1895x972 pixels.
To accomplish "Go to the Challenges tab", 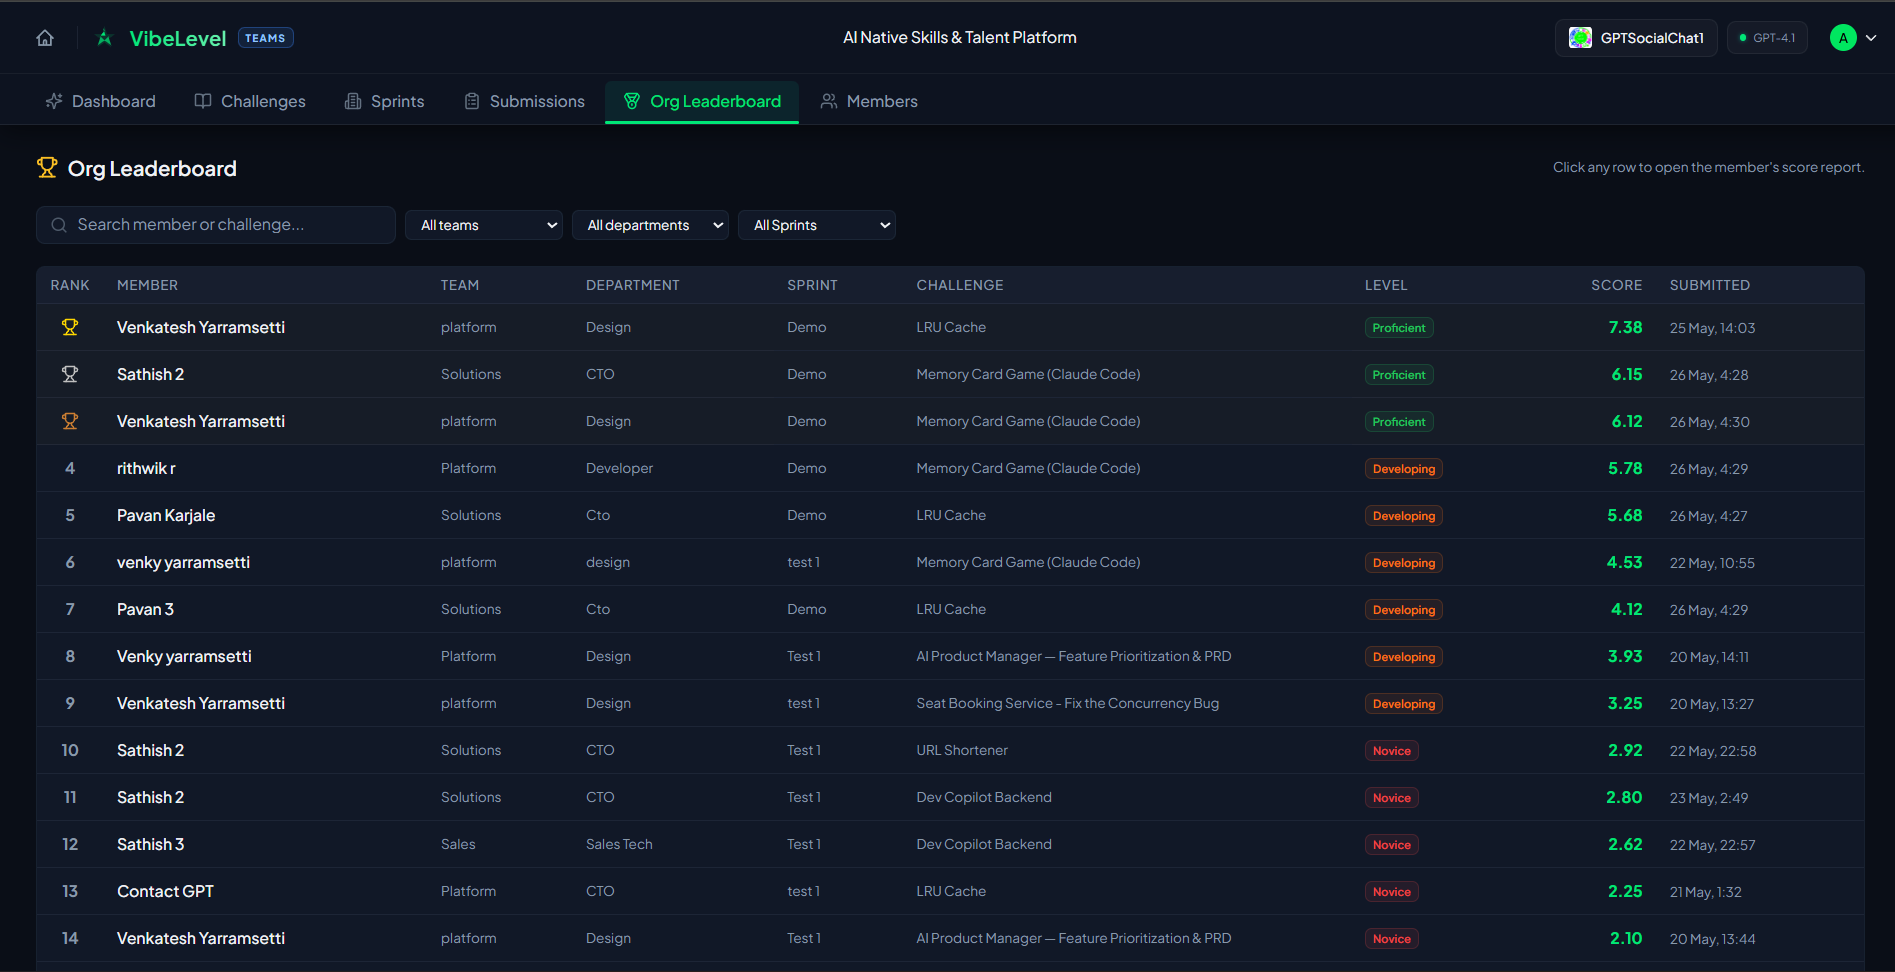I will click(x=250, y=101).
